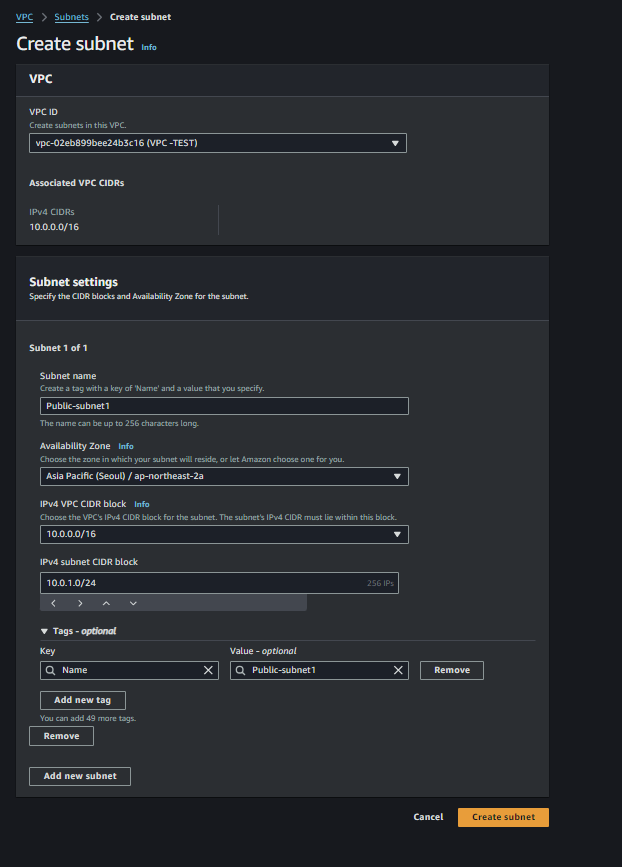Click the Subnet name input field
Image resolution: width=622 pixels, height=867 pixels.
[224, 406]
